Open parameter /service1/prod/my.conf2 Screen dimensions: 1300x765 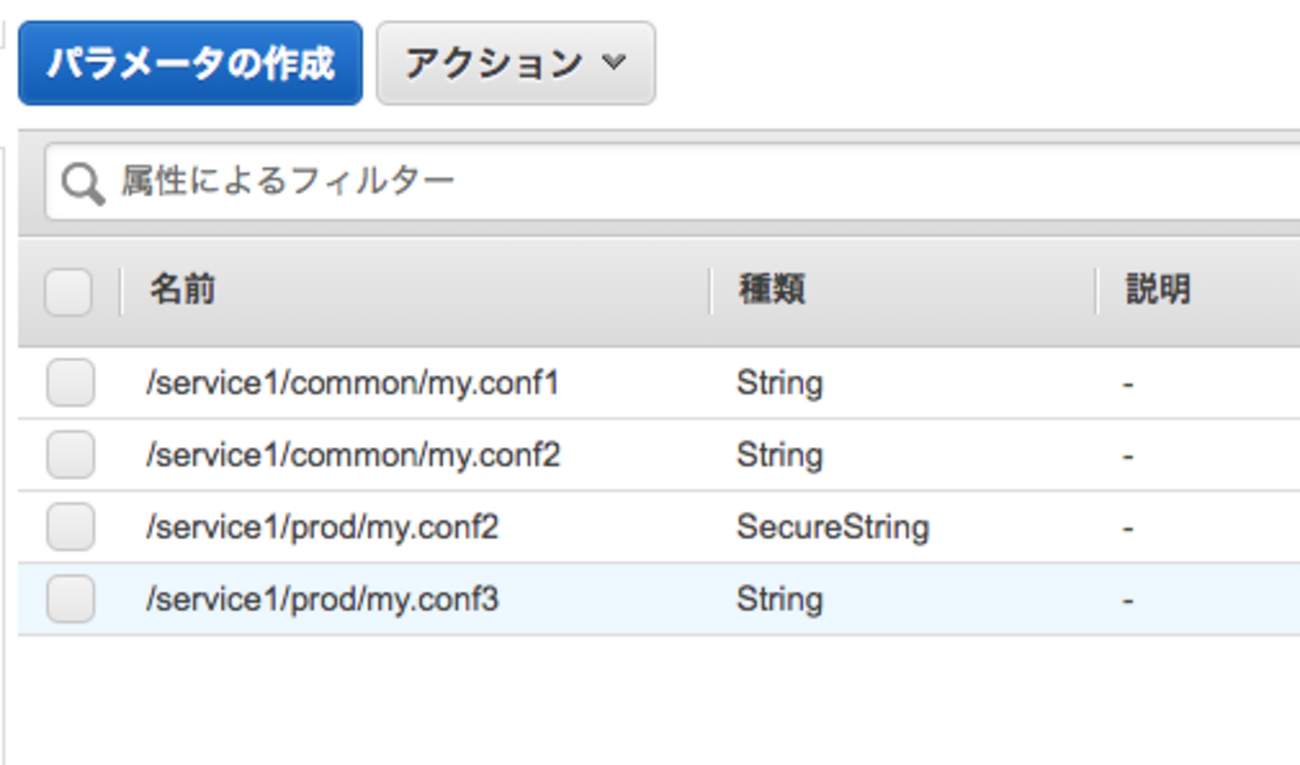pos(322,527)
